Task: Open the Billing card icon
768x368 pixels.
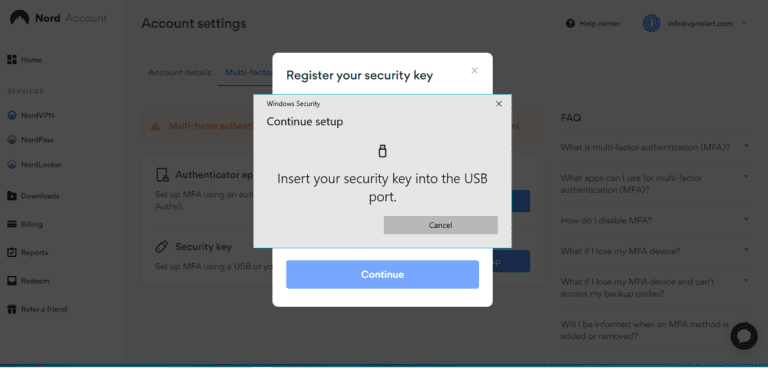Action: coord(12,224)
